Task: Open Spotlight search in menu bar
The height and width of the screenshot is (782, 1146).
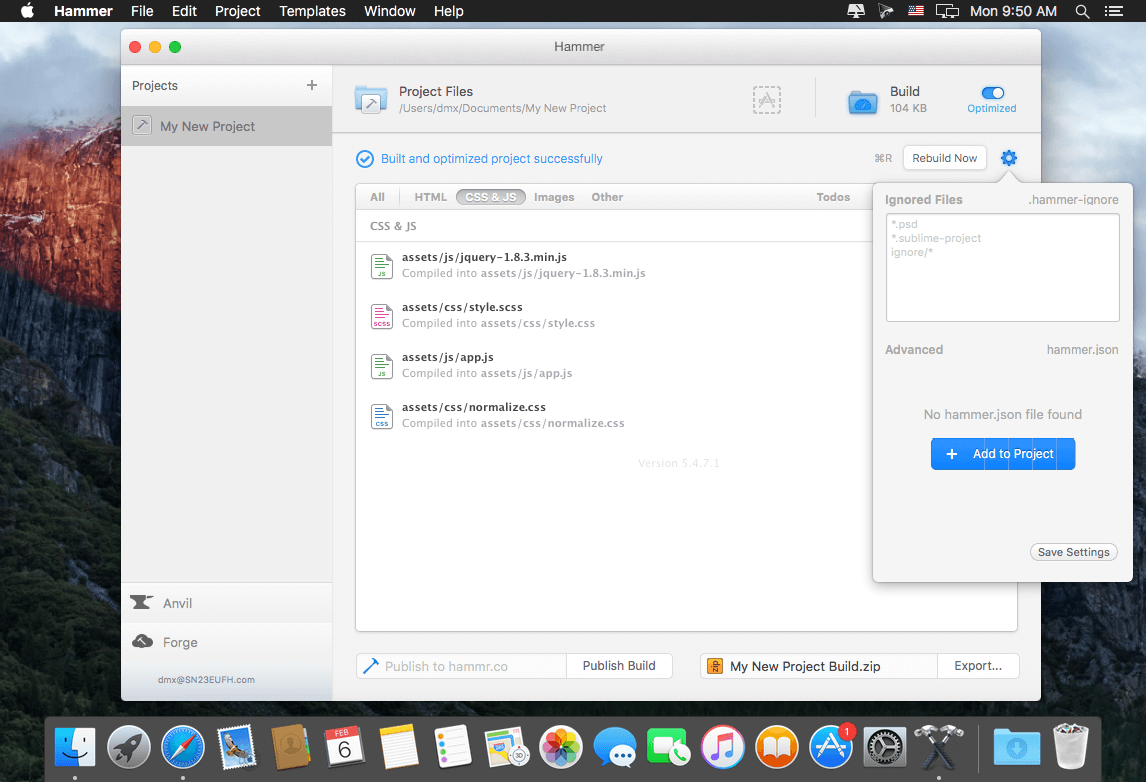Action: [1082, 11]
